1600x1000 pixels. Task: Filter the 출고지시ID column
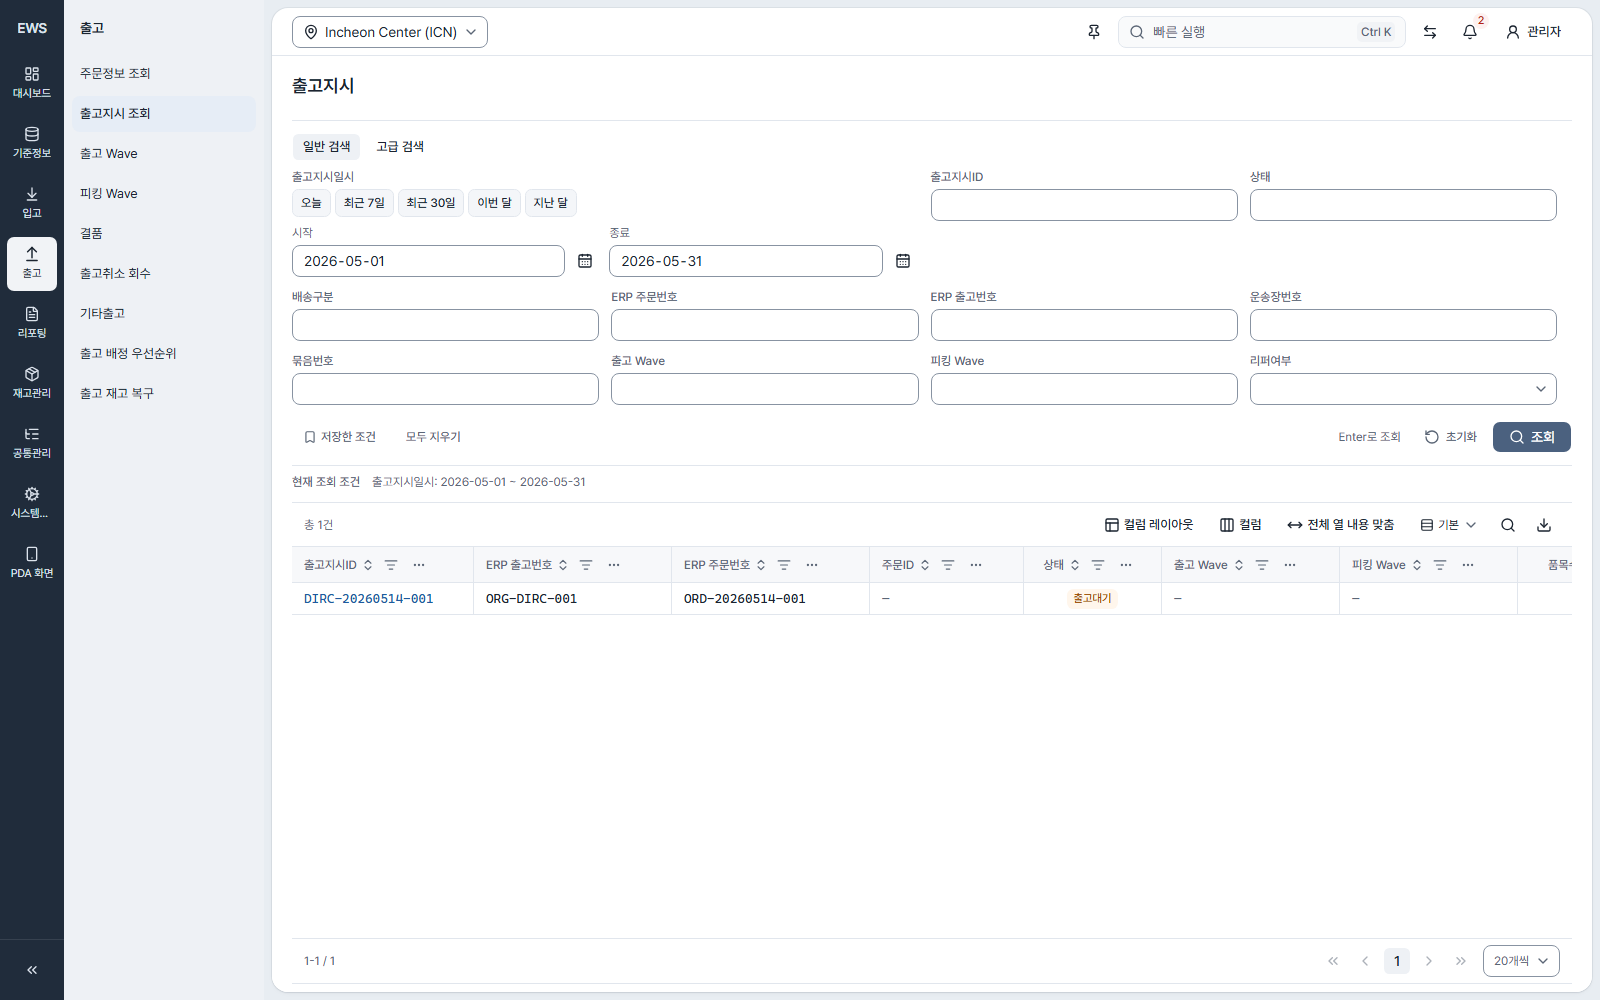click(391, 565)
